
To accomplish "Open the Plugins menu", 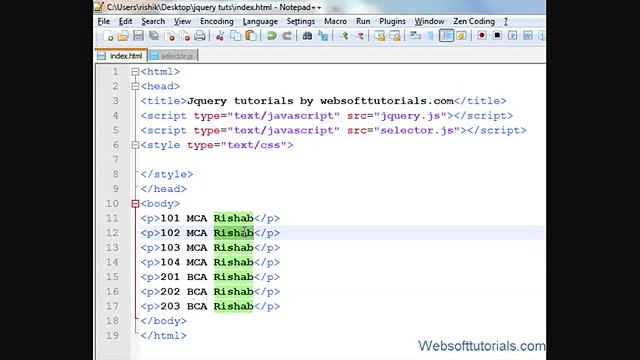I will [x=392, y=21].
